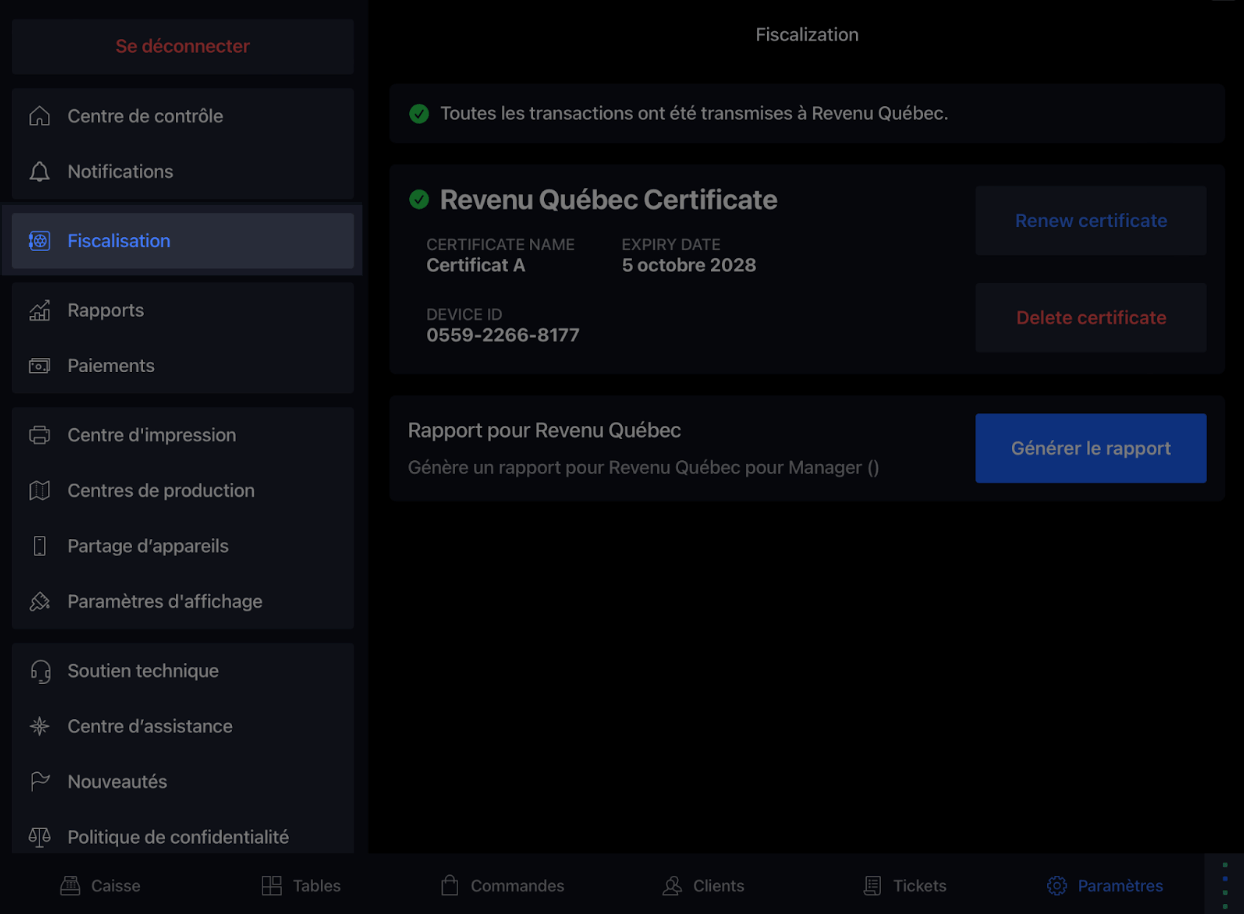Open Centre de contrôle menu item
This screenshot has height=914, width=1244.
coord(183,116)
